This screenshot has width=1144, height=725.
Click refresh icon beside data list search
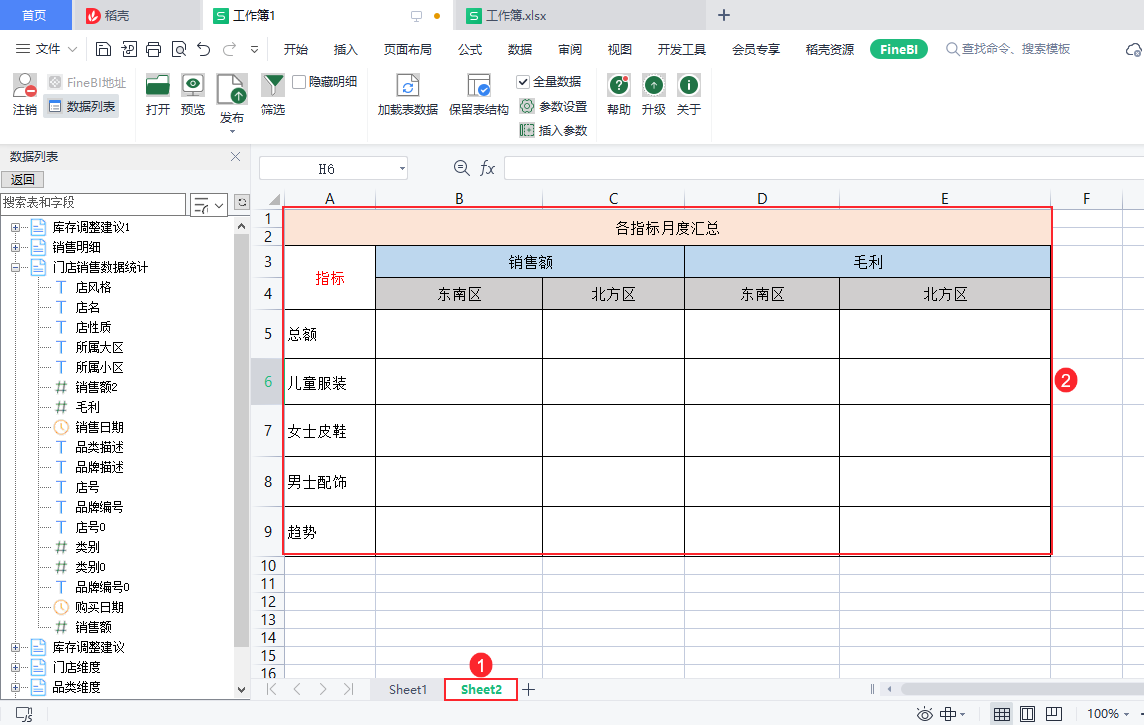[242, 202]
